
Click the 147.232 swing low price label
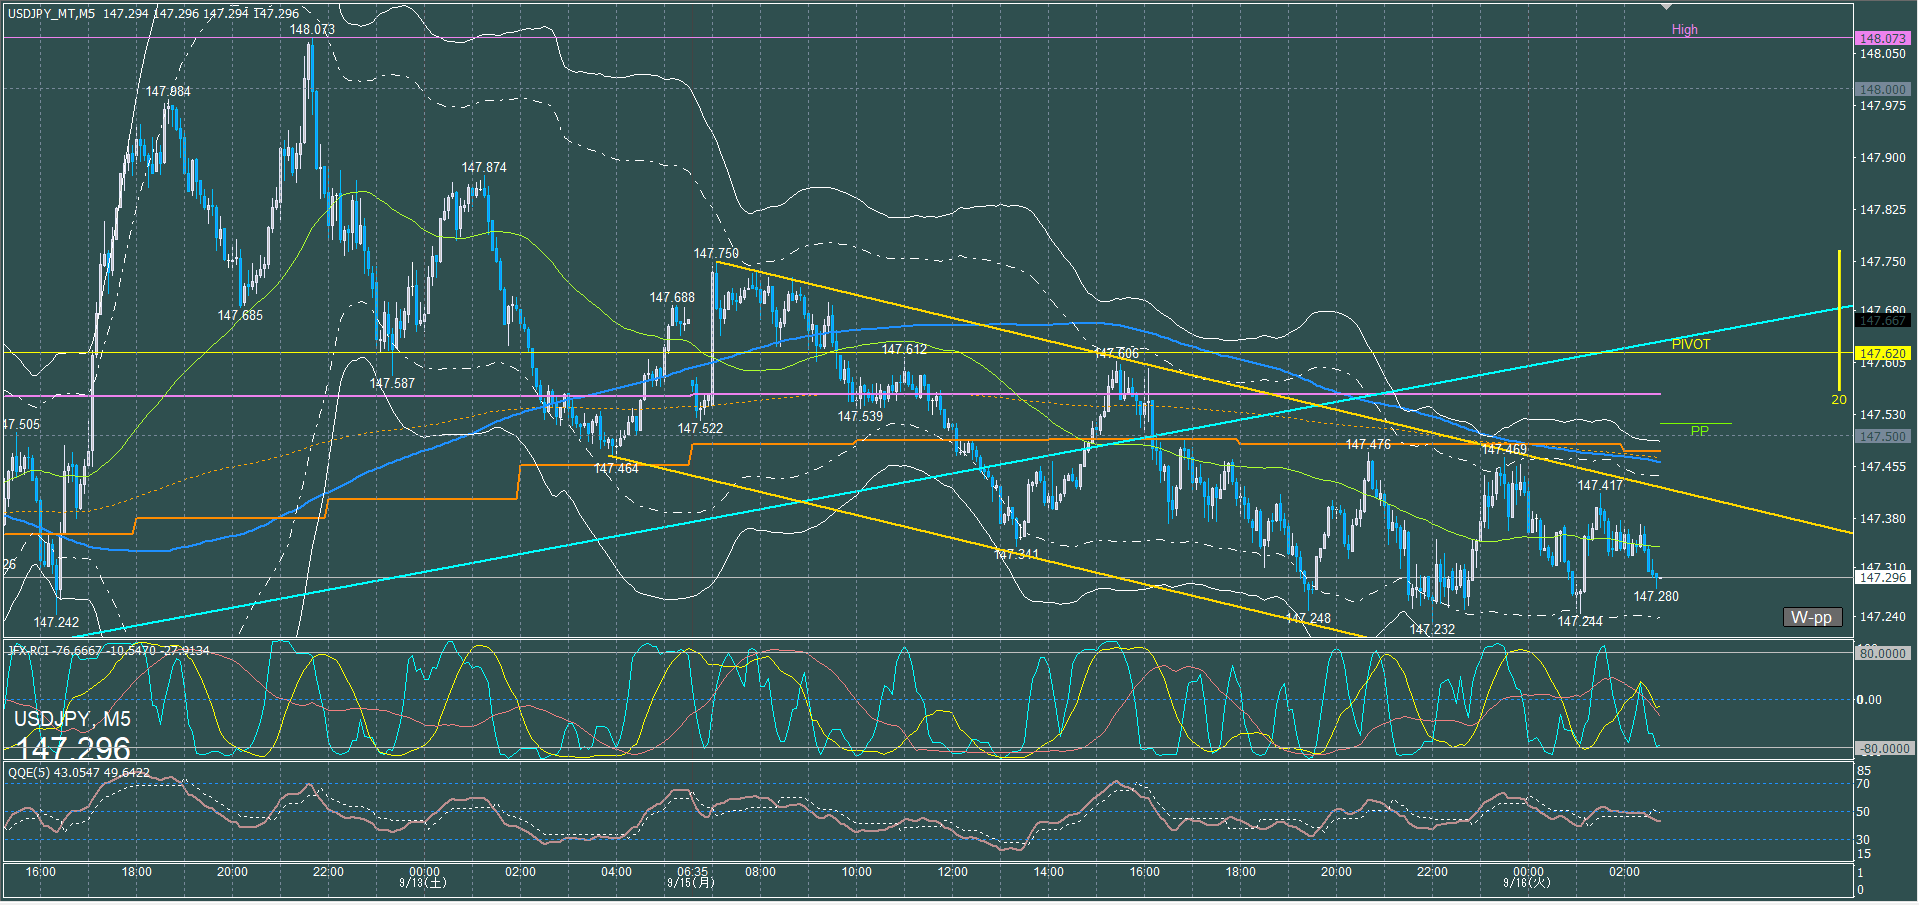pyautogui.click(x=1432, y=629)
